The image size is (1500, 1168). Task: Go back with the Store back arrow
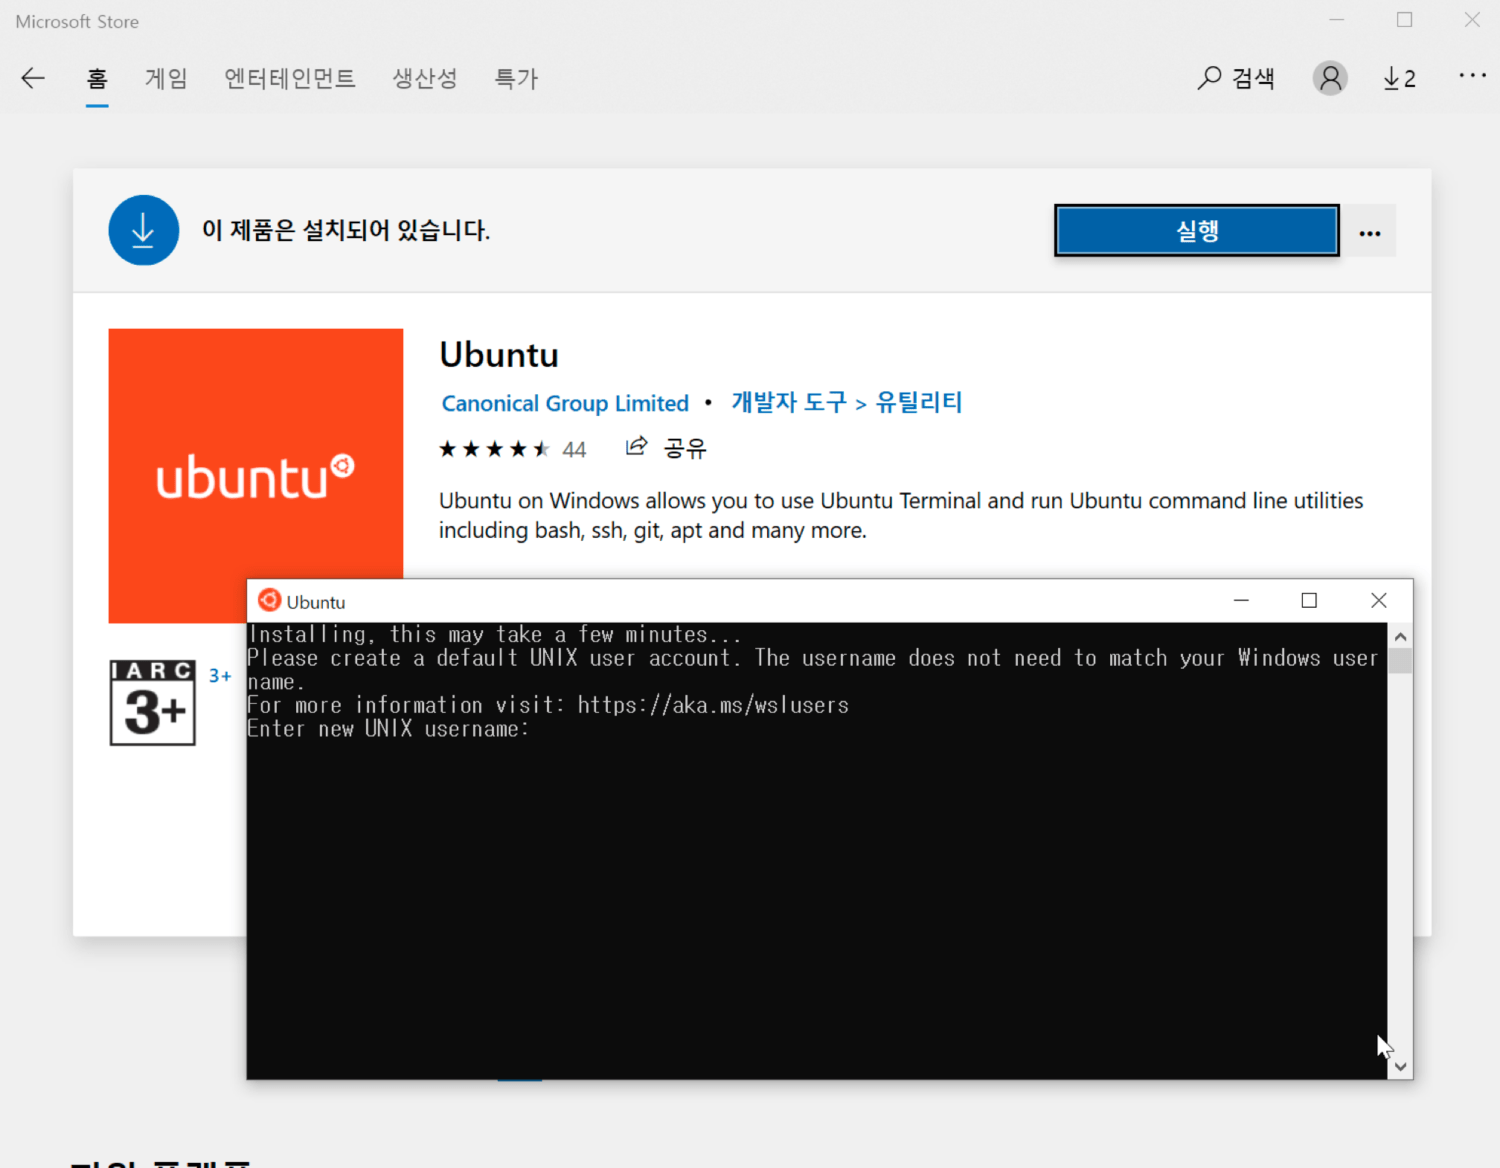pos(33,78)
